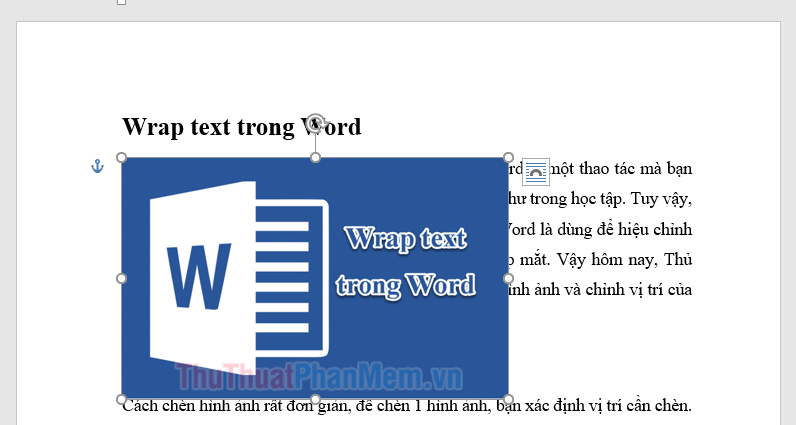Select the Word logo image
The height and width of the screenshot is (425, 796).
click(315, 278)
